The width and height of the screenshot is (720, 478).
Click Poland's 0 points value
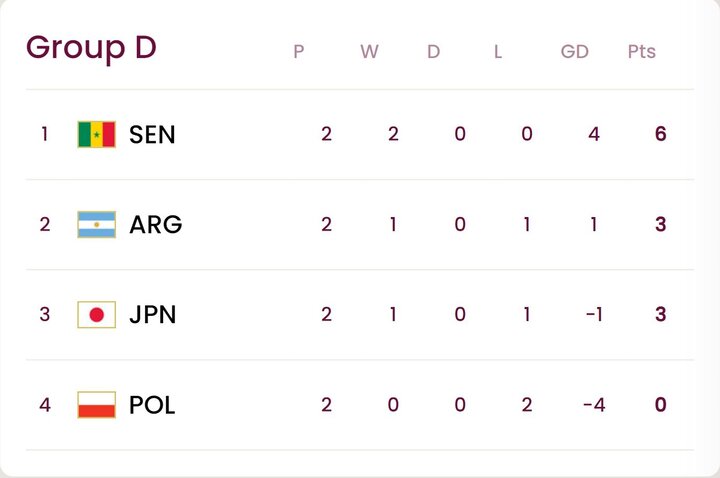[660, 405]
